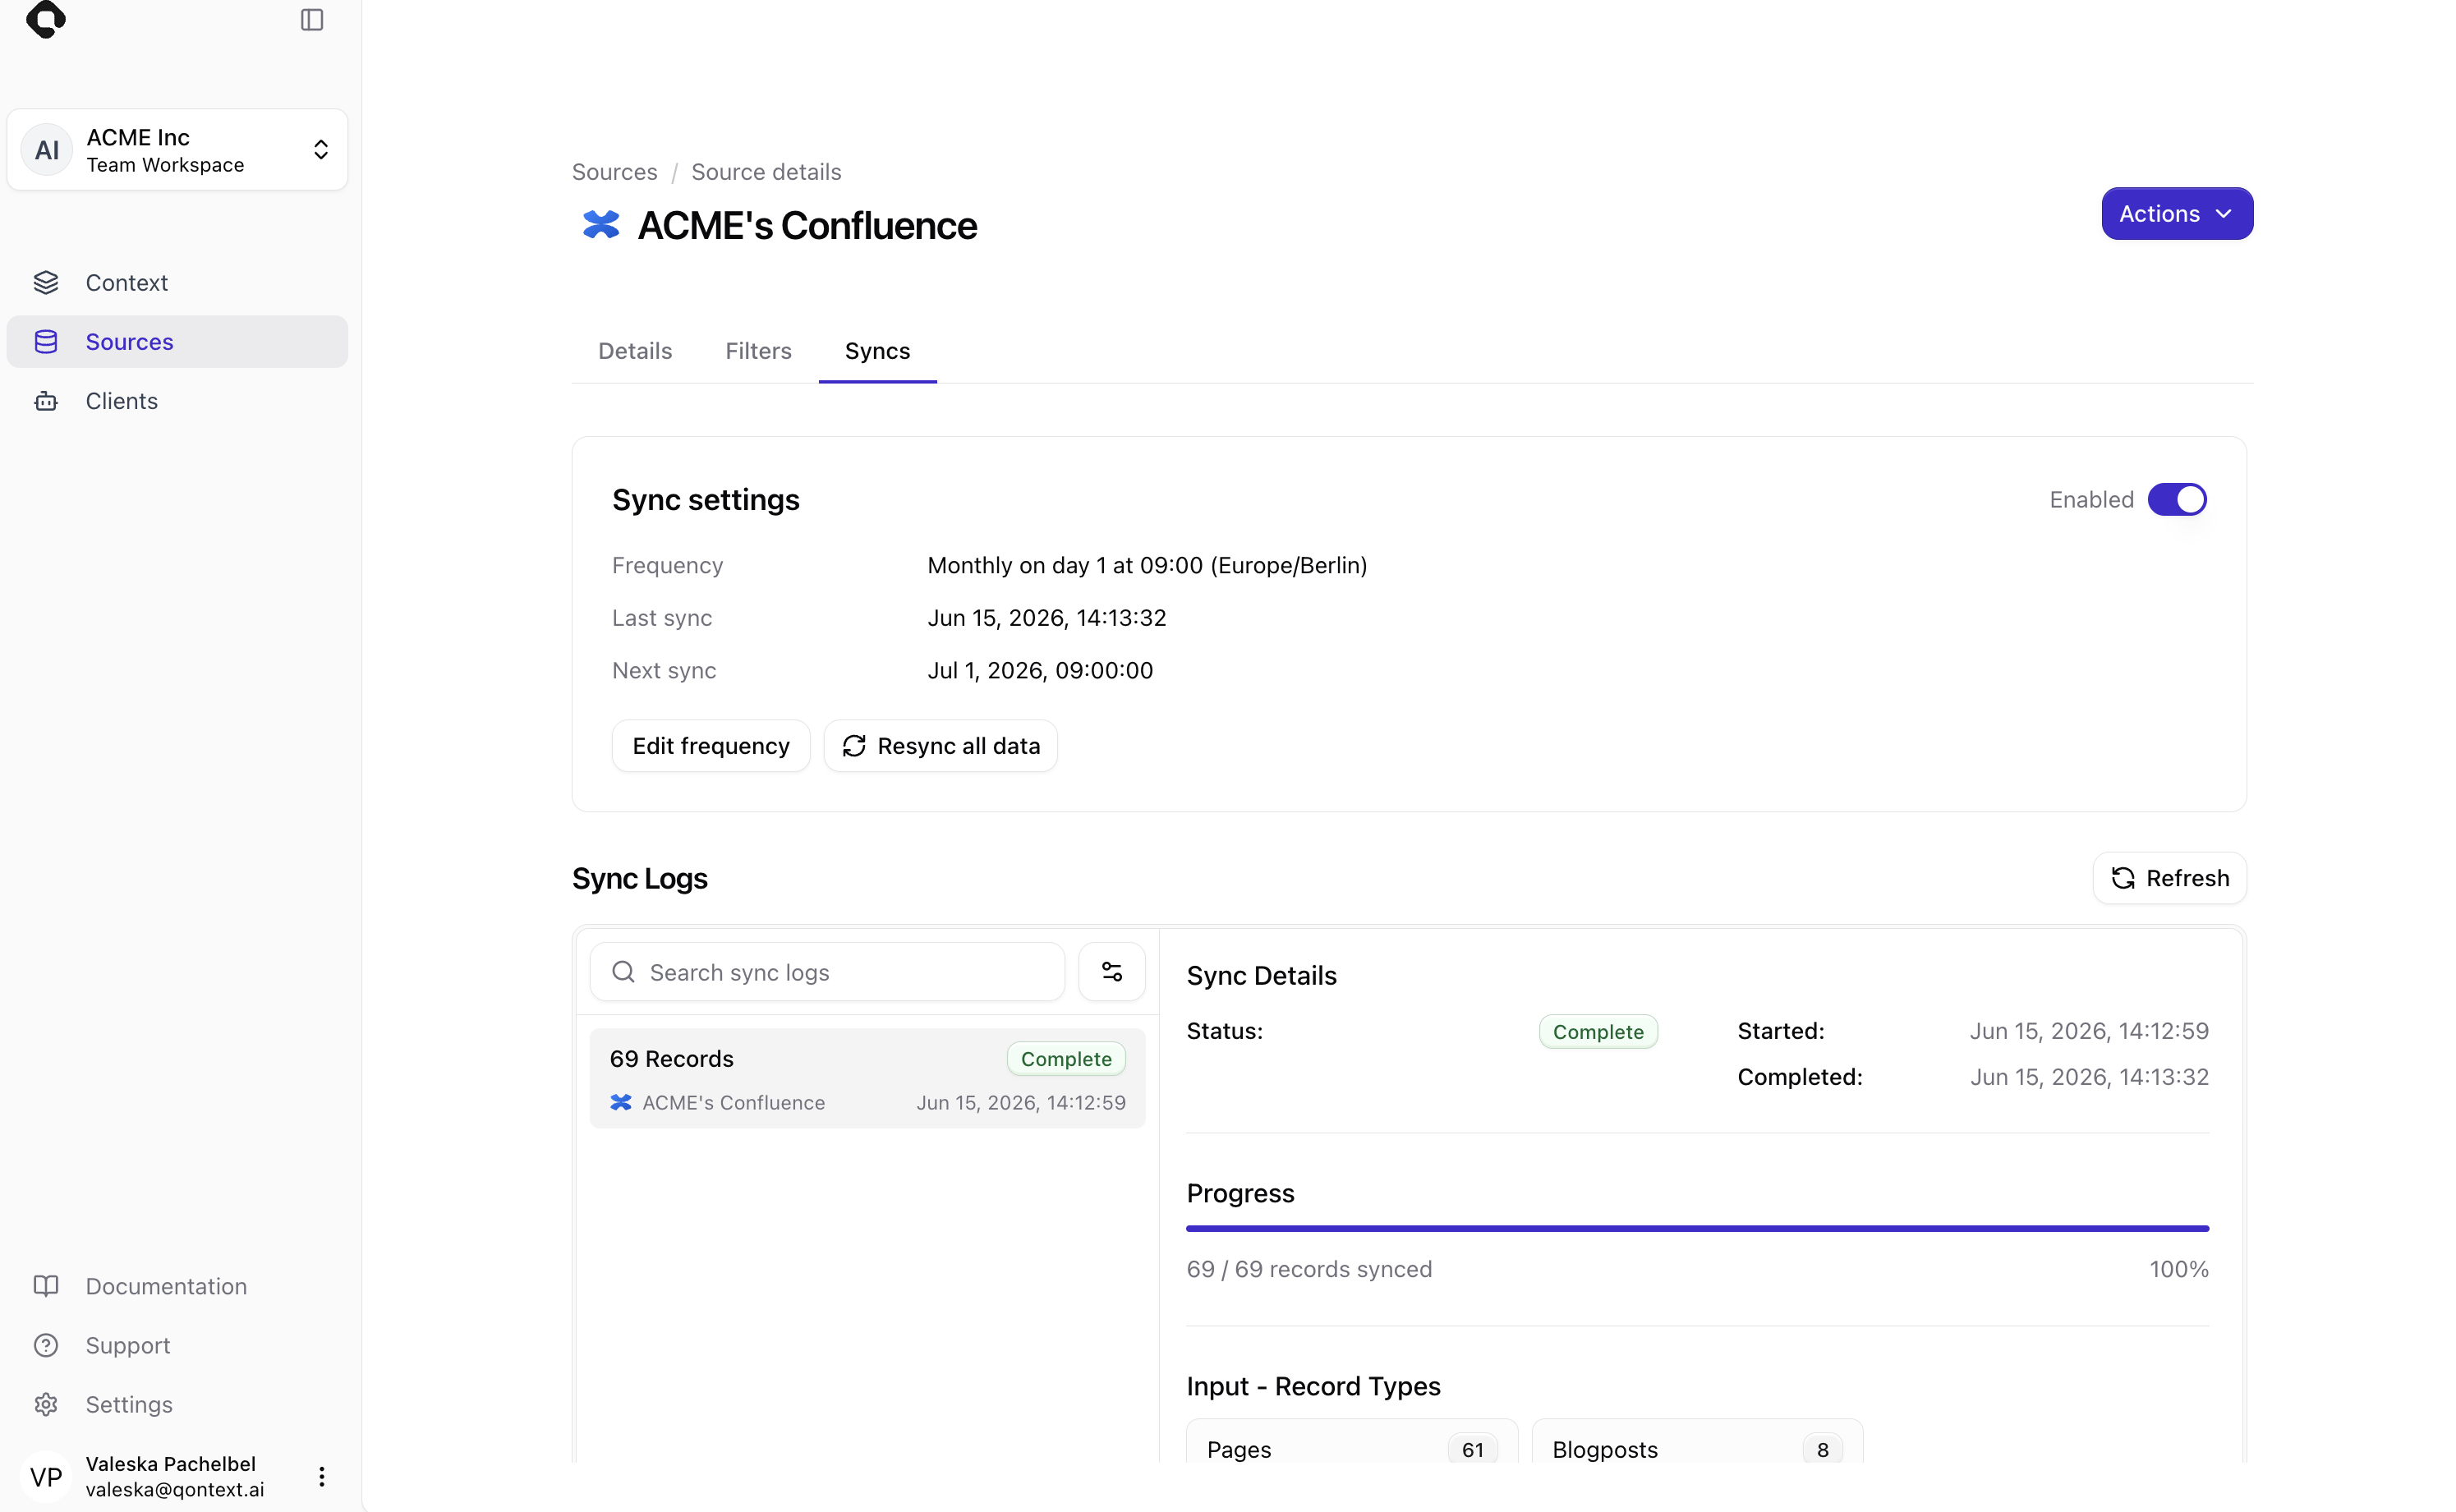Click the Edit frequency button
The image size is (2456, 1512).
(711, 746)
